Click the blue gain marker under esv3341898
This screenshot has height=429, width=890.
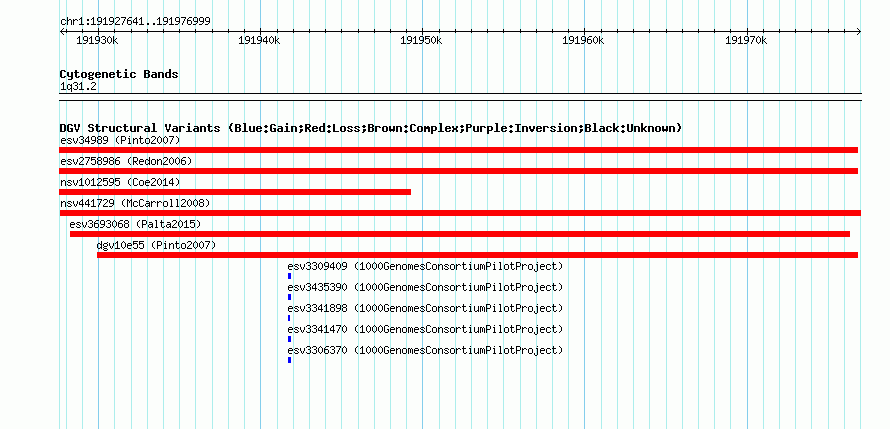tap(289, 318)
